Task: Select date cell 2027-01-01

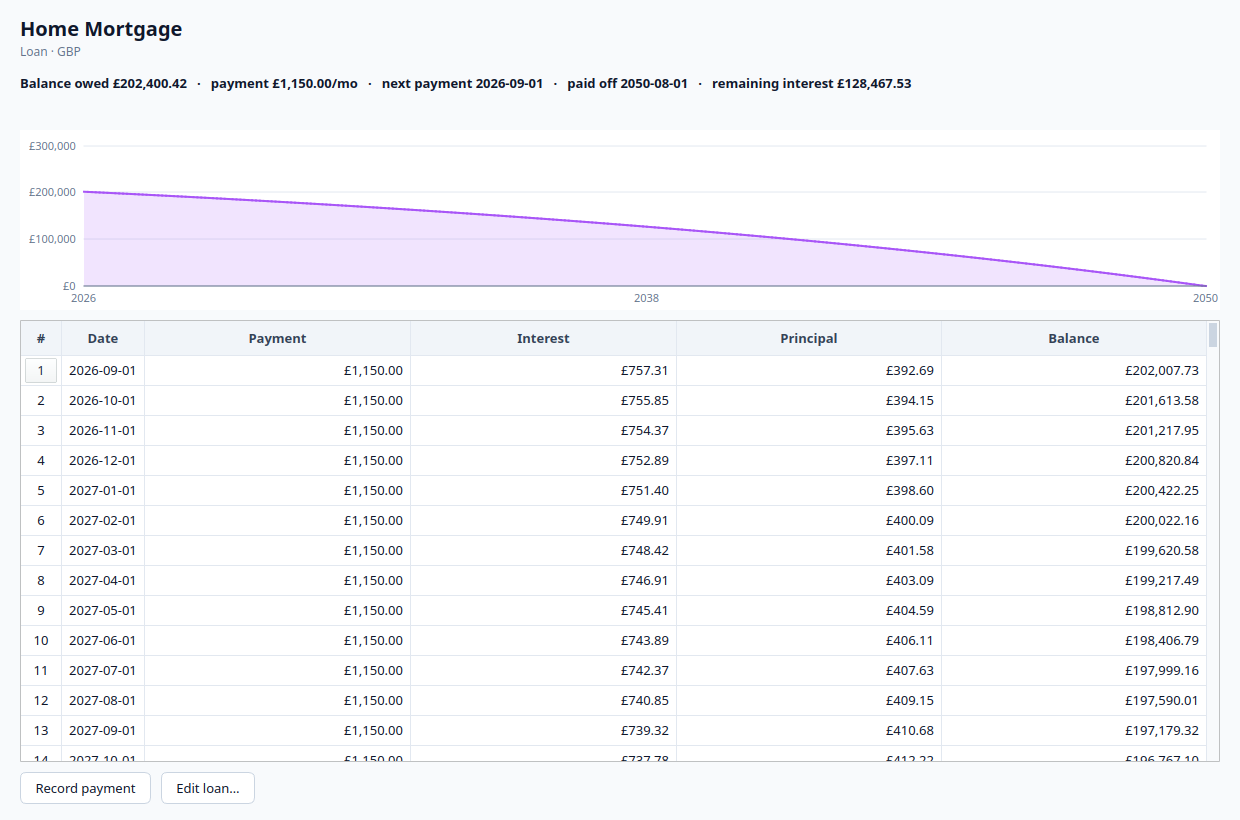Action: tap(103, 491)
